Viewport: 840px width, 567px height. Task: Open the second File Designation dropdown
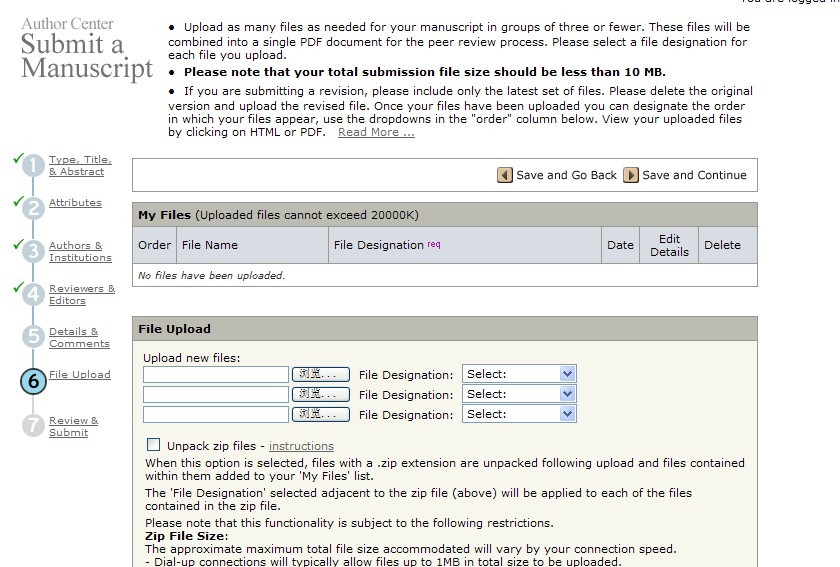click(x=519, y=394)
